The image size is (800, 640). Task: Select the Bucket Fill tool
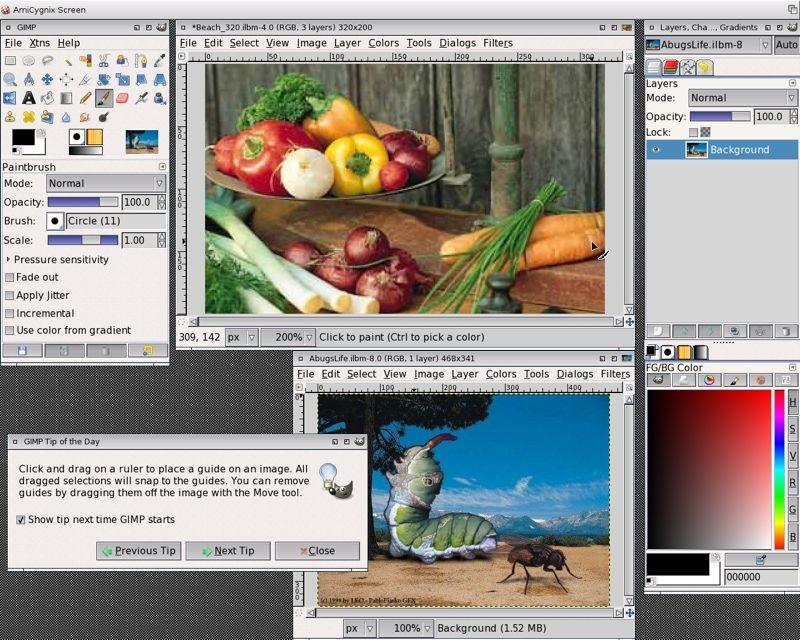pos(47,98)
